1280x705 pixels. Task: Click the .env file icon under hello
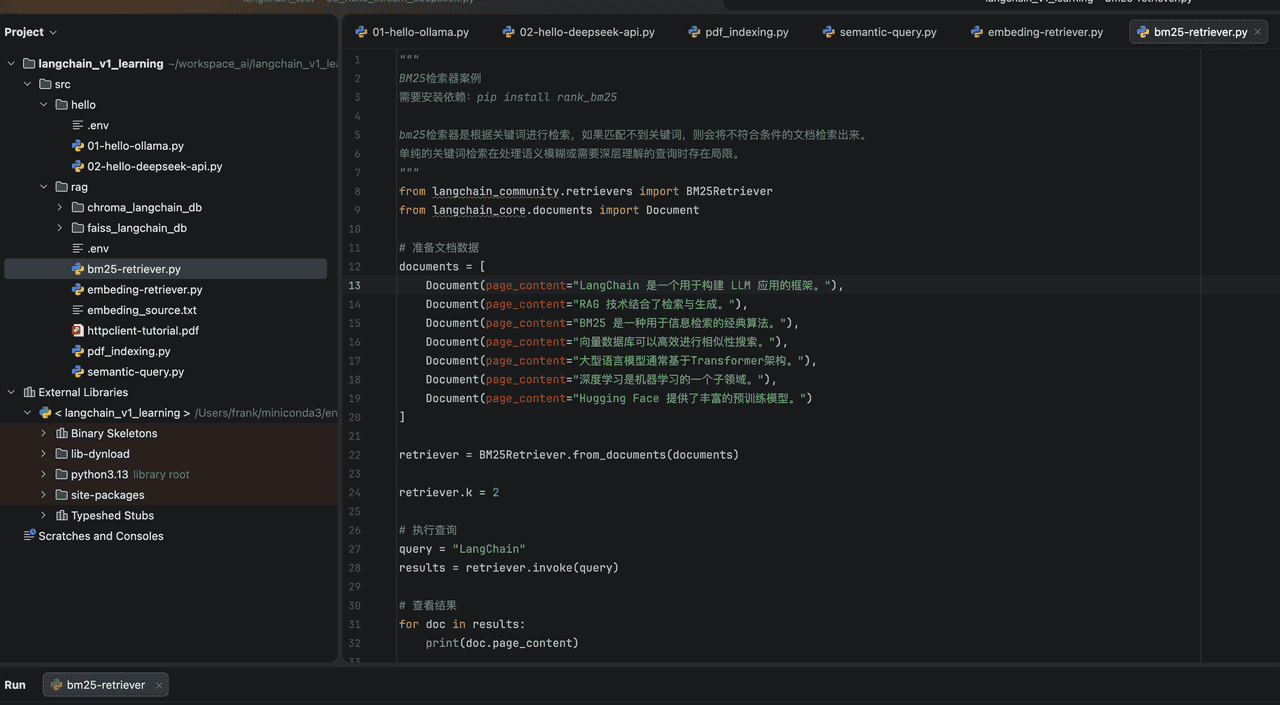point(78,126)
